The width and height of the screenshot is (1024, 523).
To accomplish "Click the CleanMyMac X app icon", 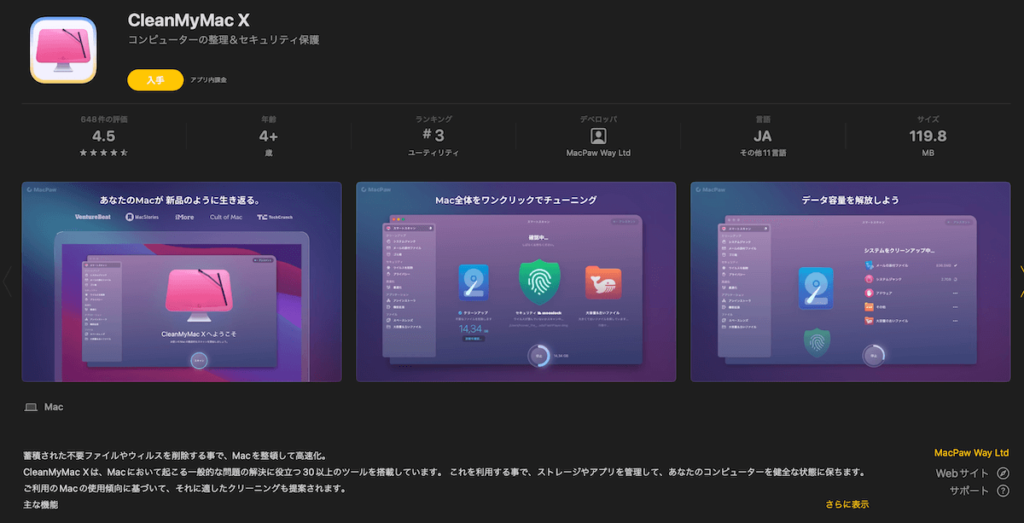I will pyautogui.click(x=63, y=50).
